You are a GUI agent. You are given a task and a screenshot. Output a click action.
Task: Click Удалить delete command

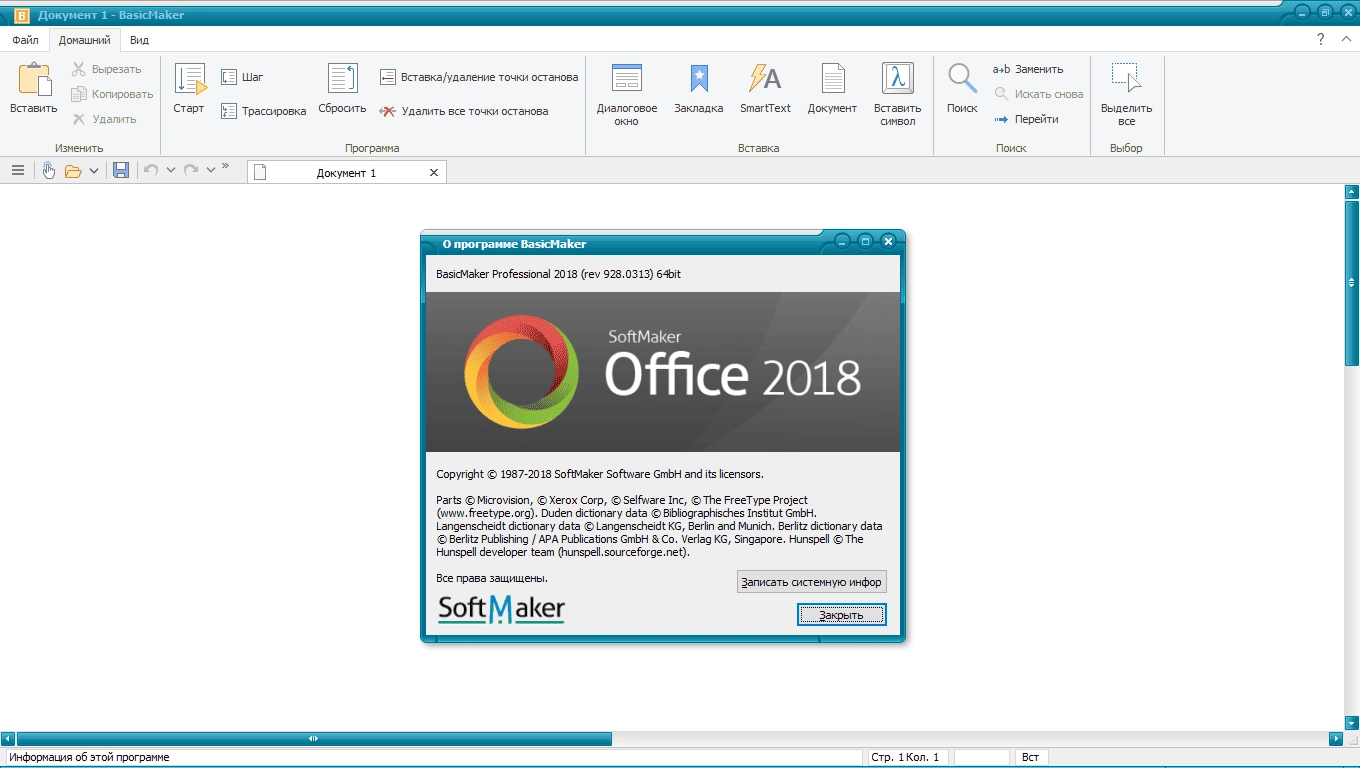coord(104,119)
